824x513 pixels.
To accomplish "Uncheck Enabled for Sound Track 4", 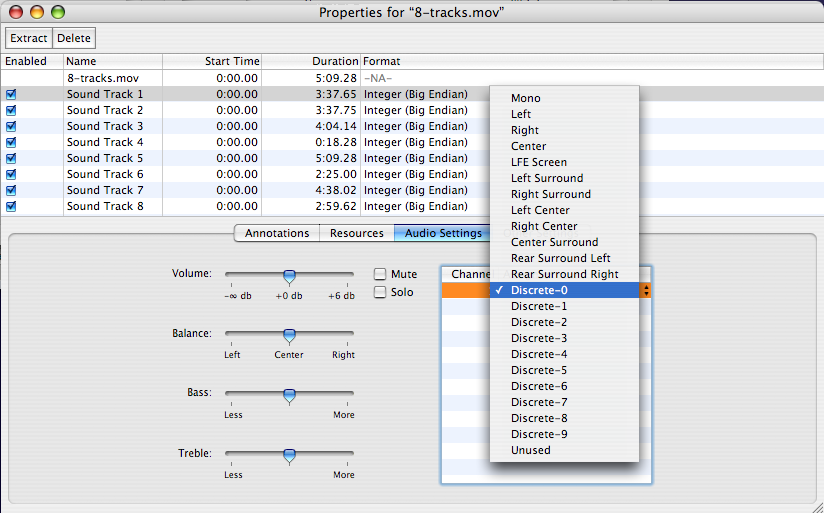I will point(11,142).
